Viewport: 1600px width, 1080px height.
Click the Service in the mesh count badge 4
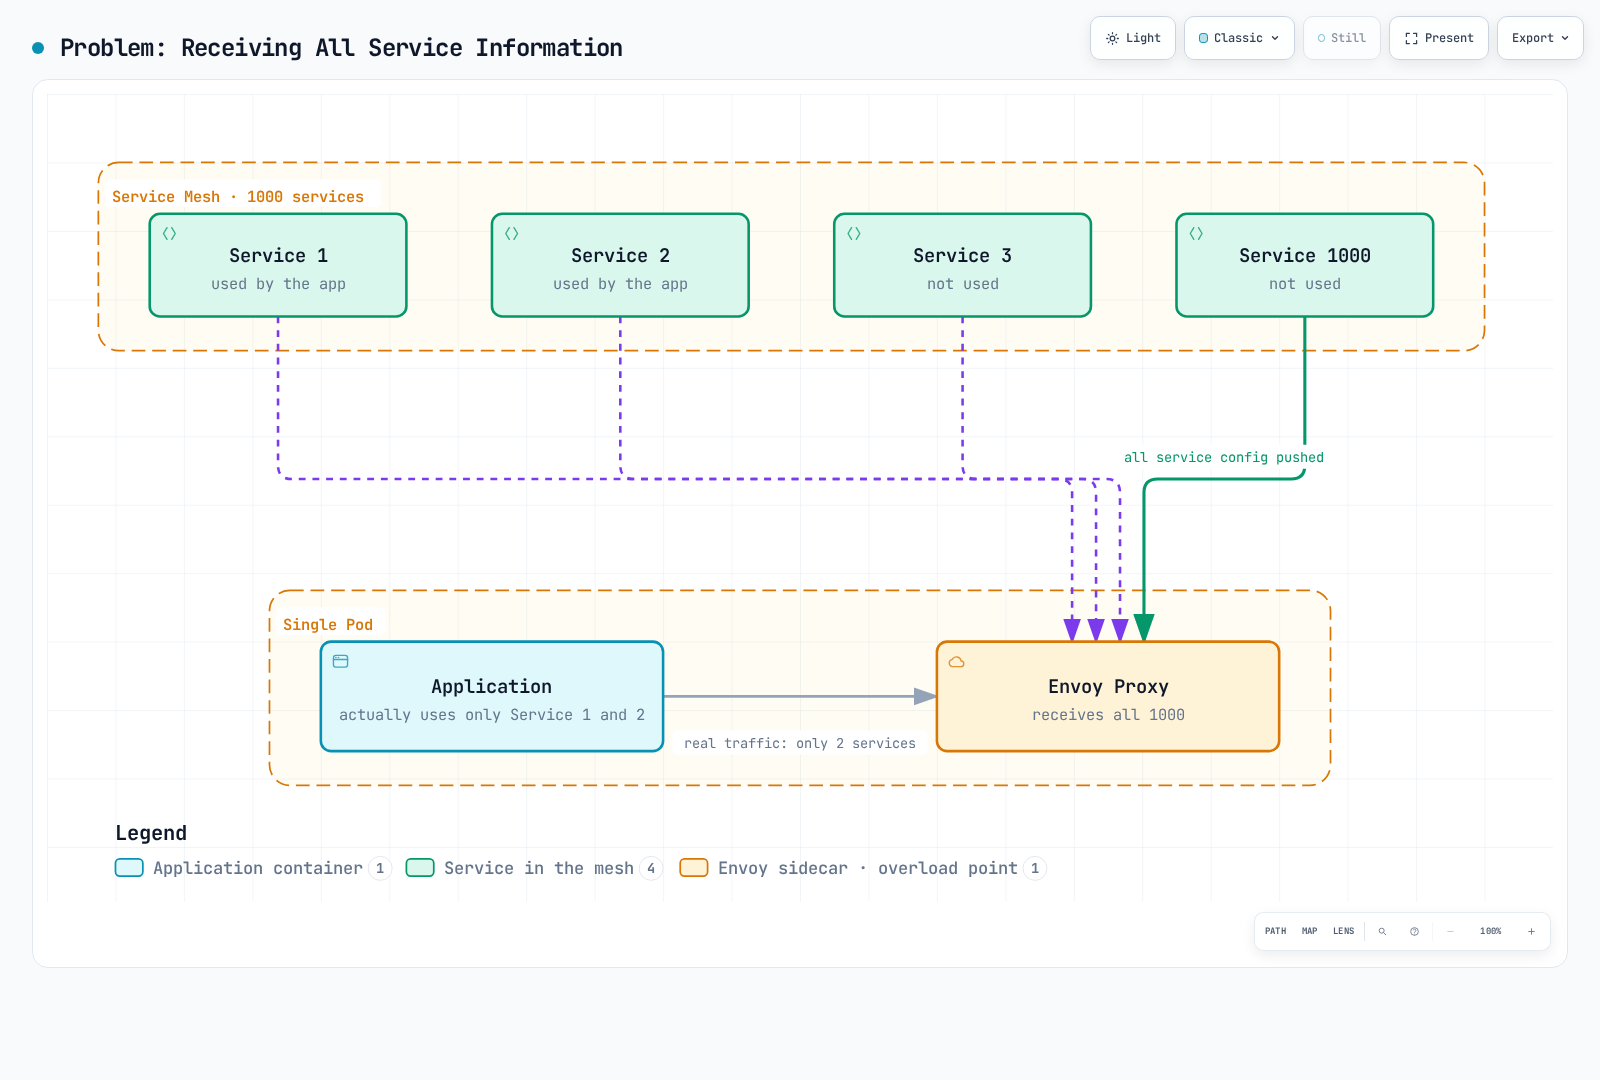(x=651, y=868)
